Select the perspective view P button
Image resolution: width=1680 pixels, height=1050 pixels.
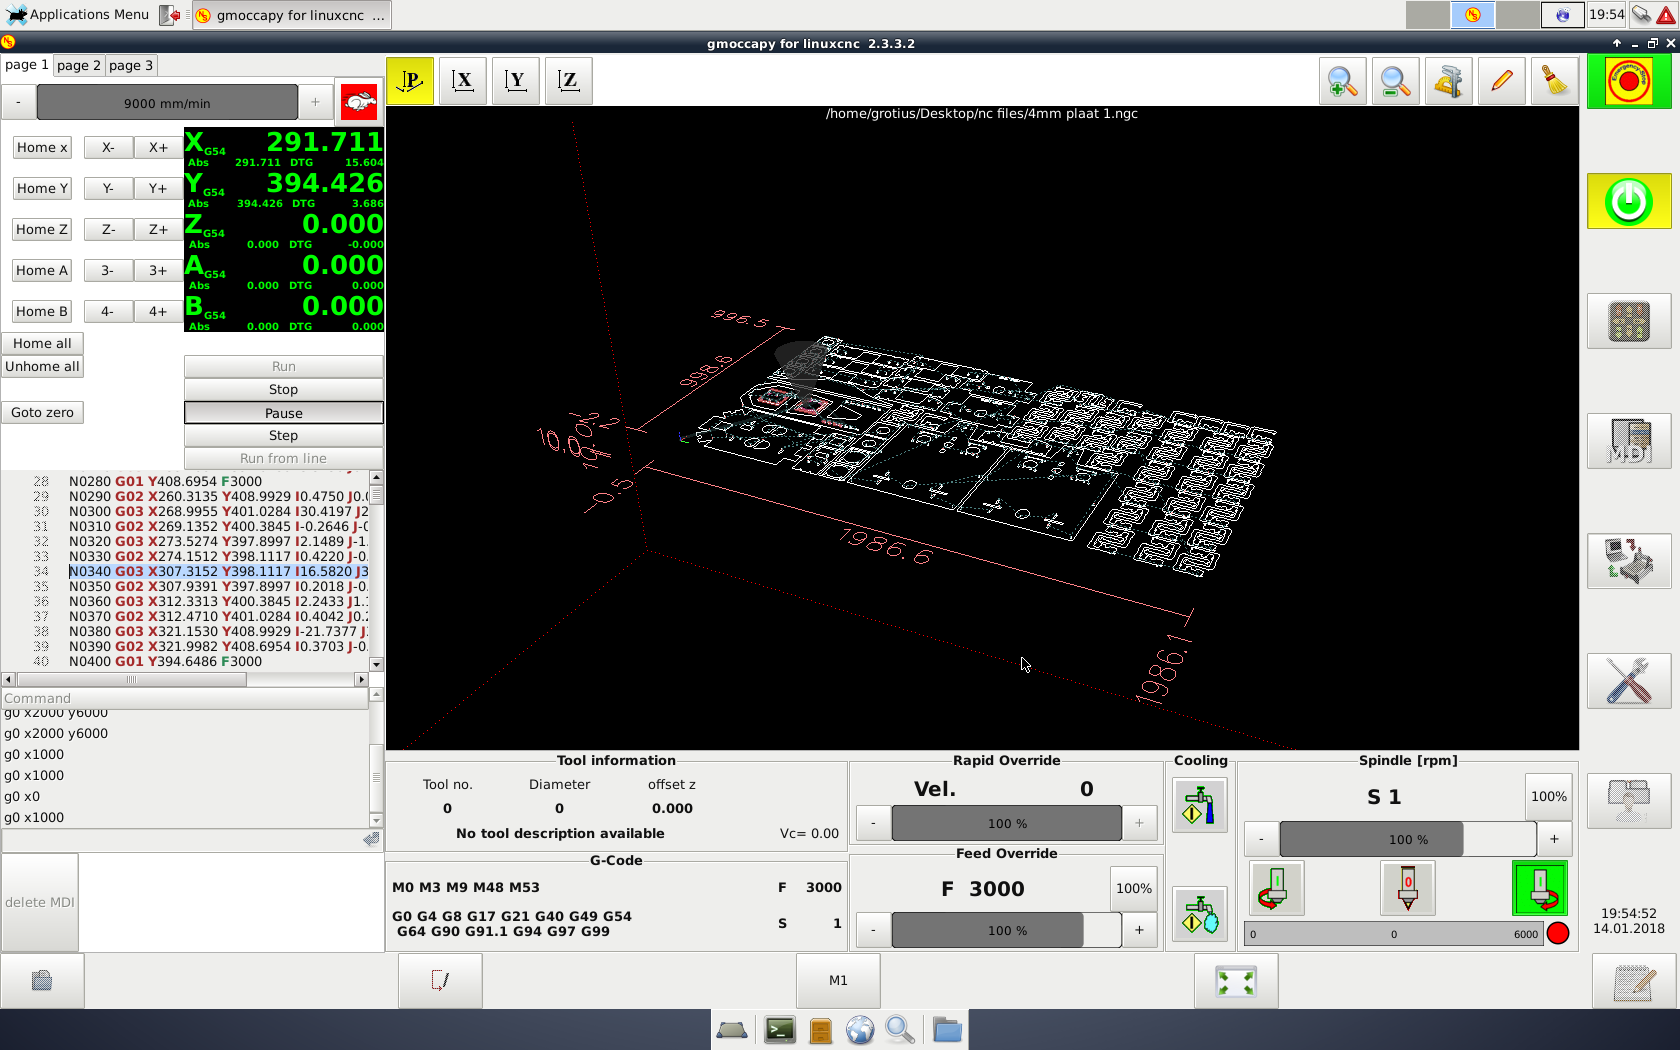410,81
